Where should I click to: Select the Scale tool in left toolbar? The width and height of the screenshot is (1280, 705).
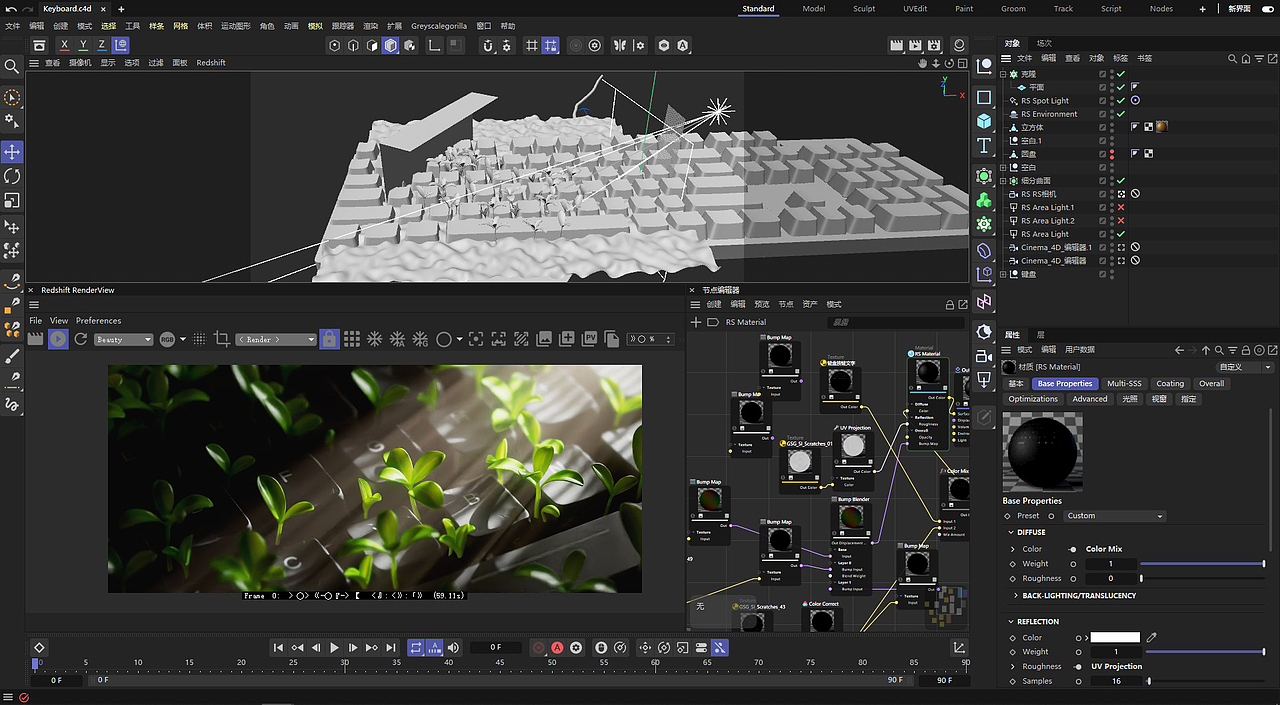[x=12, y=201]
